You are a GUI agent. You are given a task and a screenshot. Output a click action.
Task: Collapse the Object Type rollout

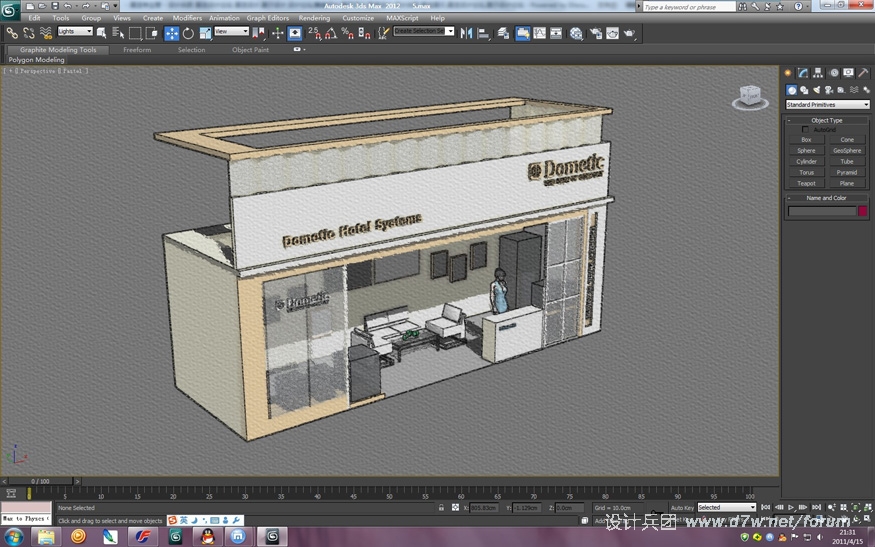pos(827,120)
